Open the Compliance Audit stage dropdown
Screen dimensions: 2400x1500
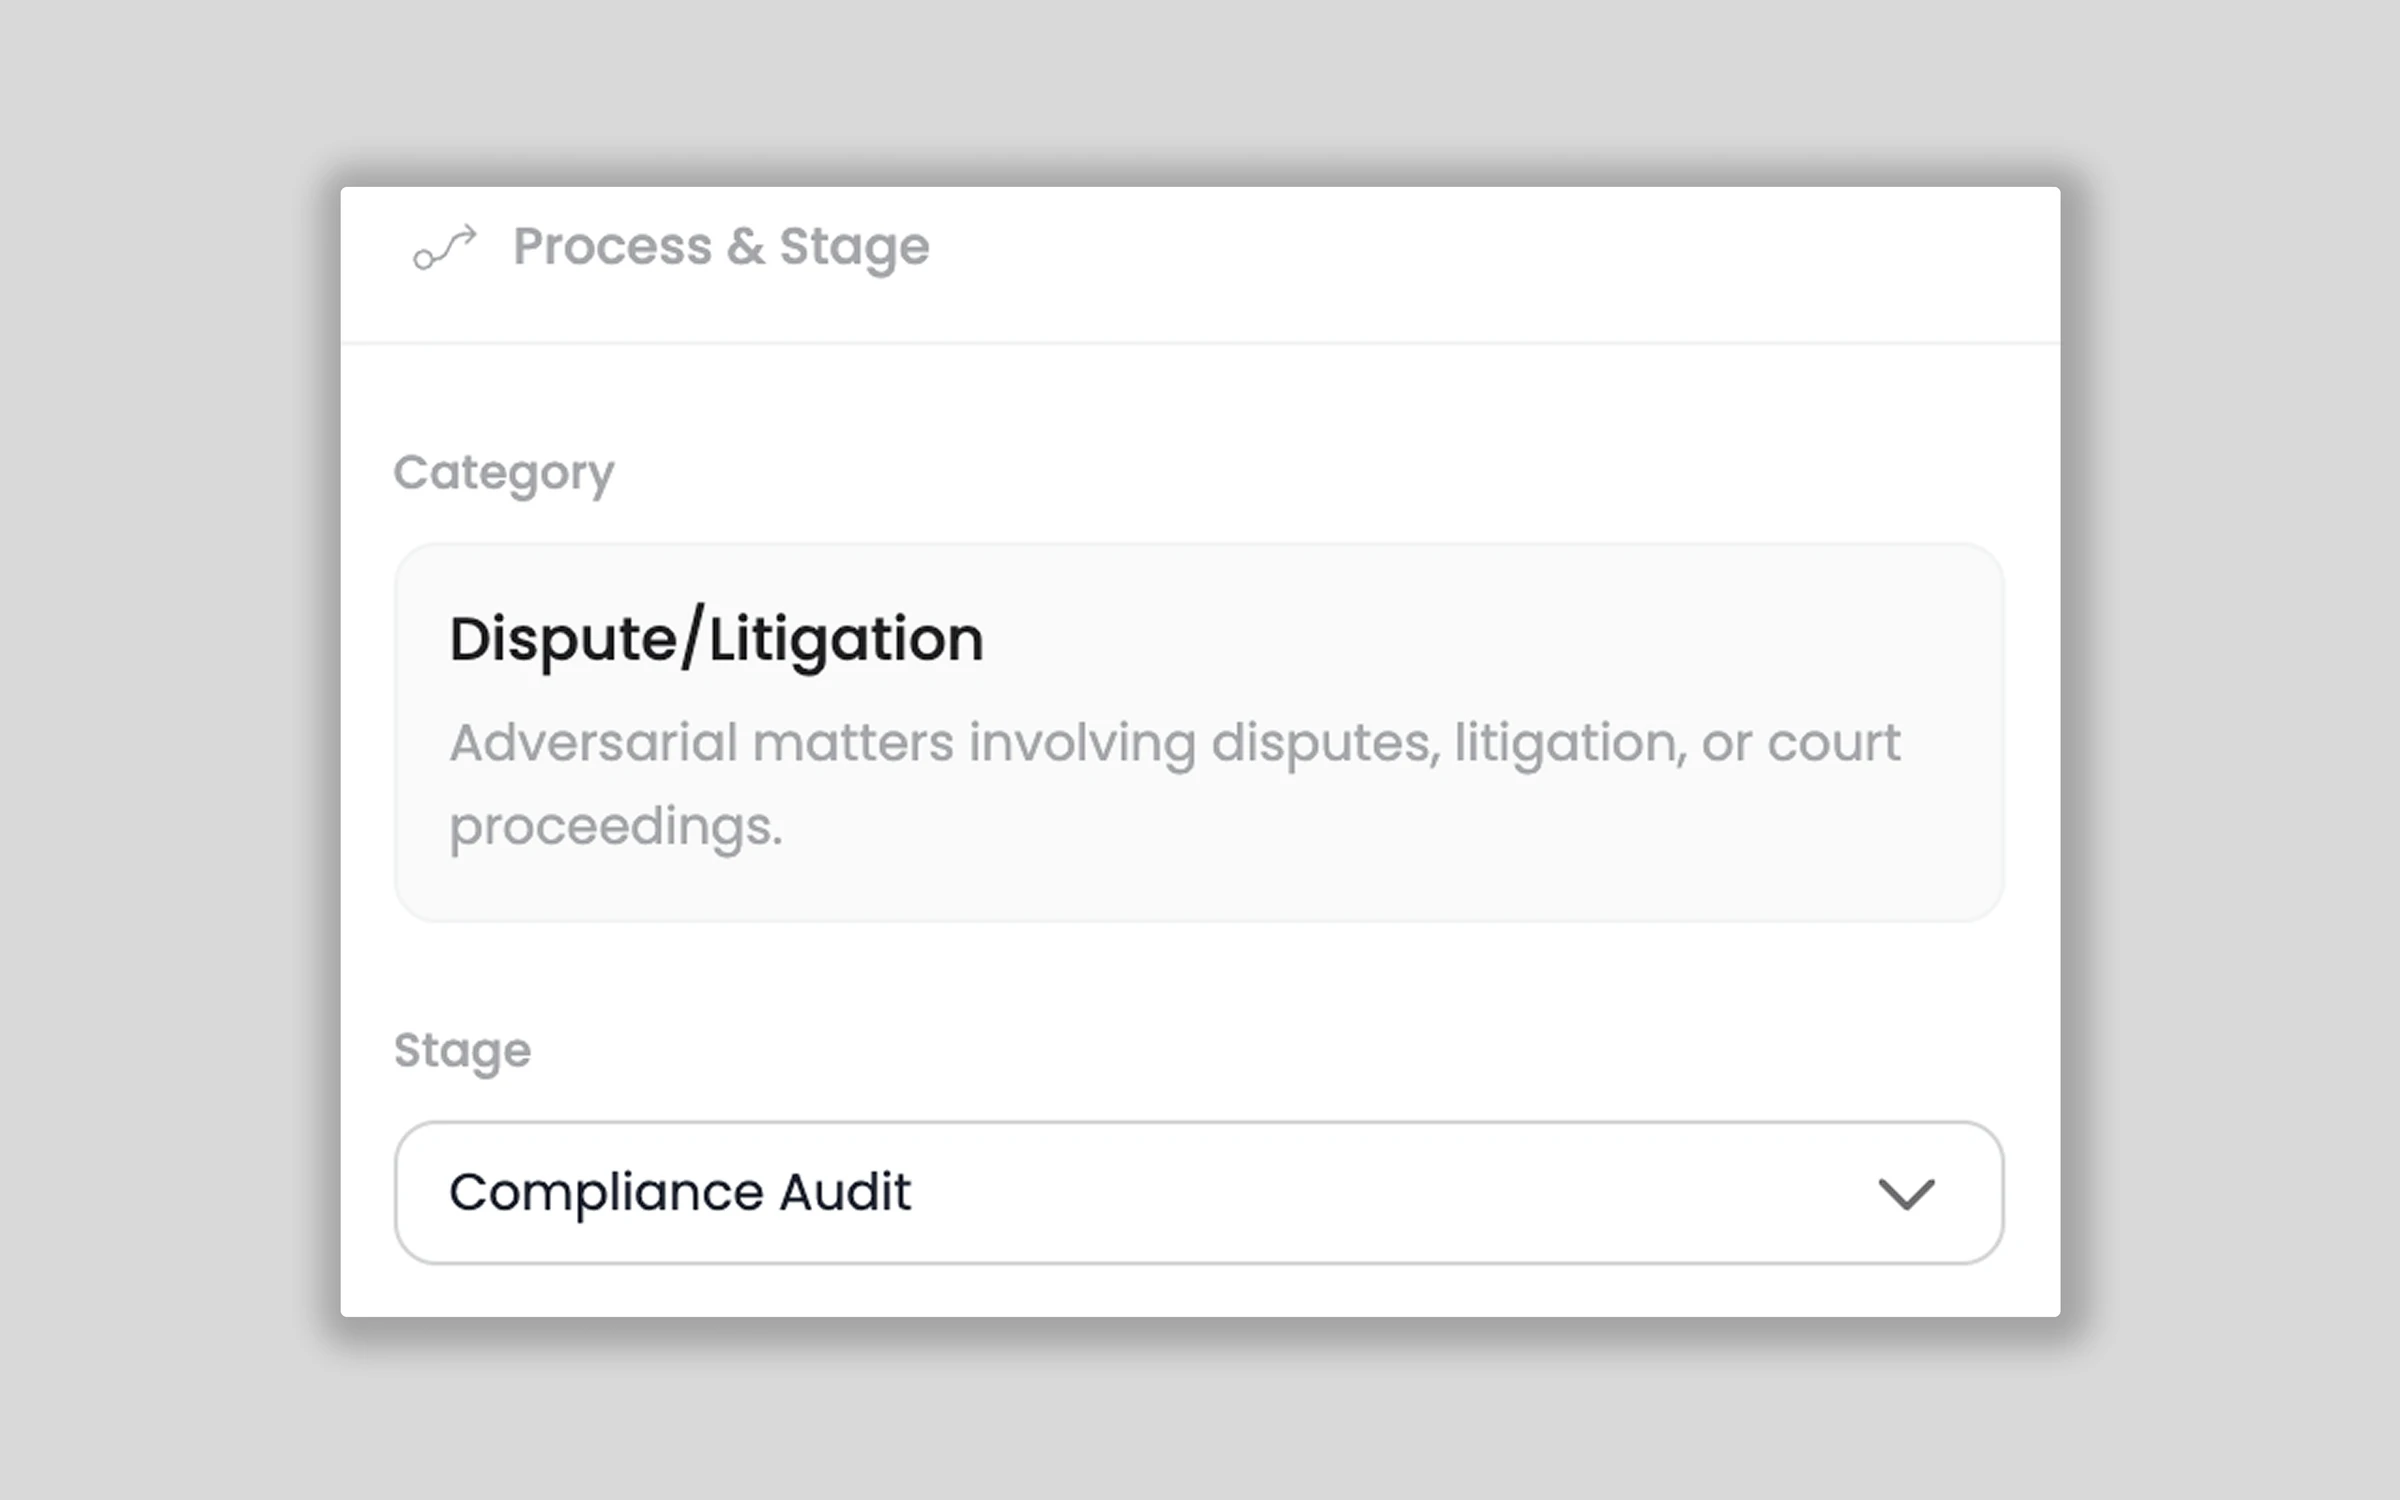click(x=1198, y=1192)
